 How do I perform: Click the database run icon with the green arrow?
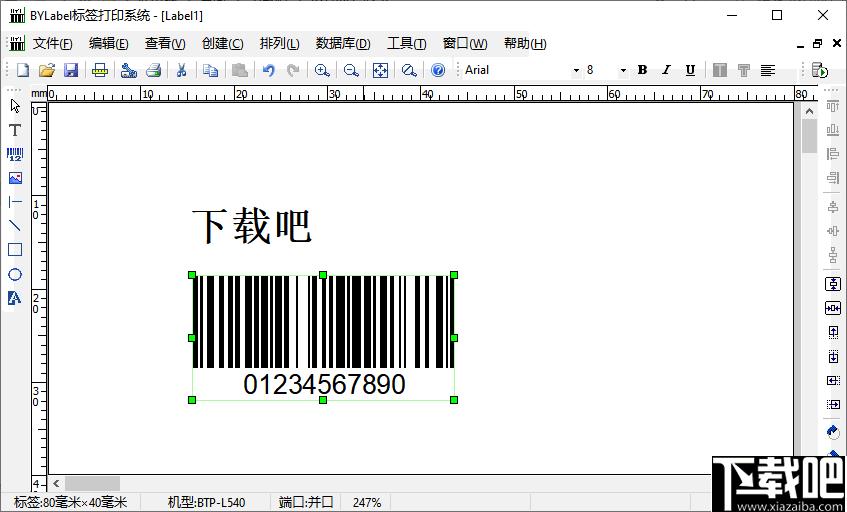point(820,70)
